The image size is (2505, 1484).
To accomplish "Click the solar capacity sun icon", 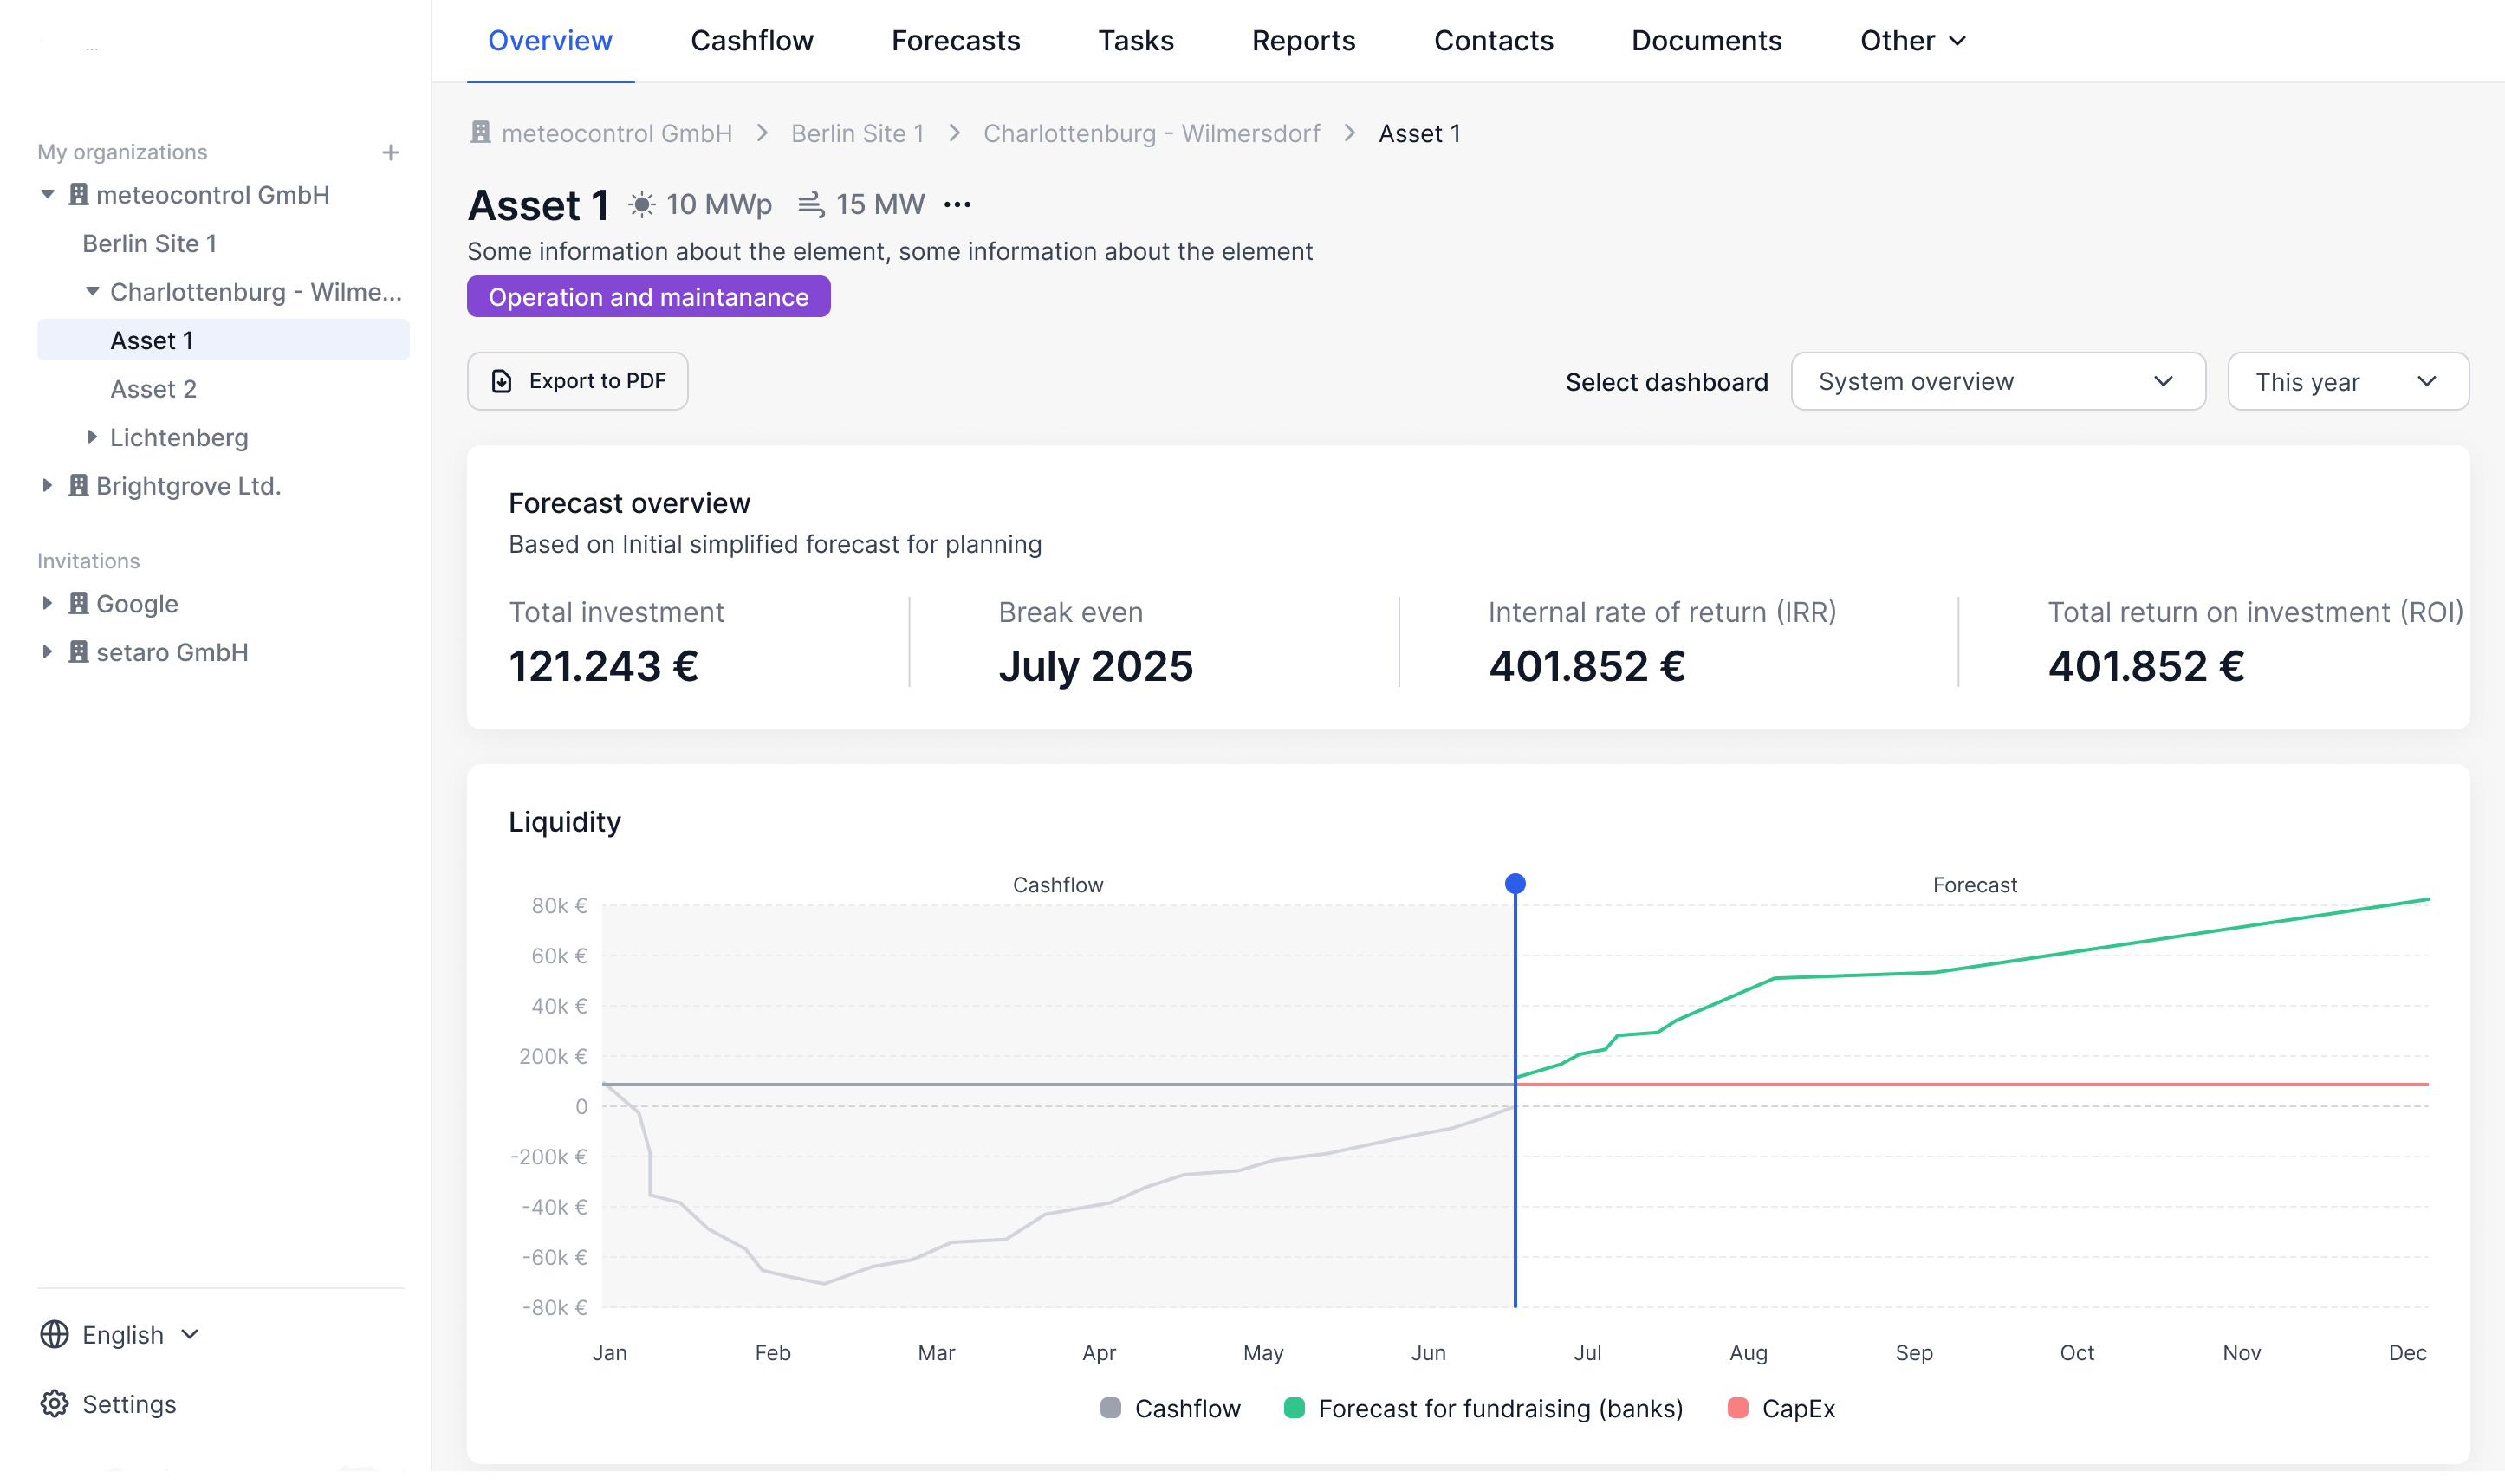I will (x=641, y=205).
